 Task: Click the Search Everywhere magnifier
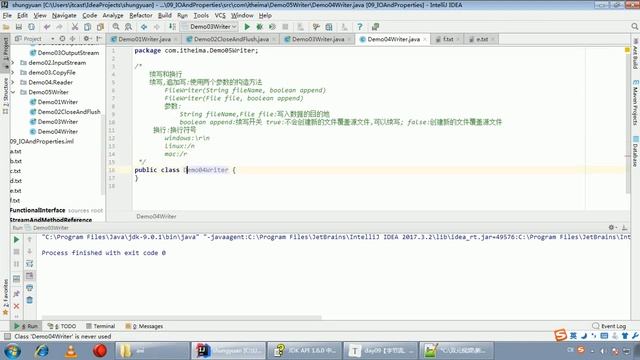pos(634,27)
